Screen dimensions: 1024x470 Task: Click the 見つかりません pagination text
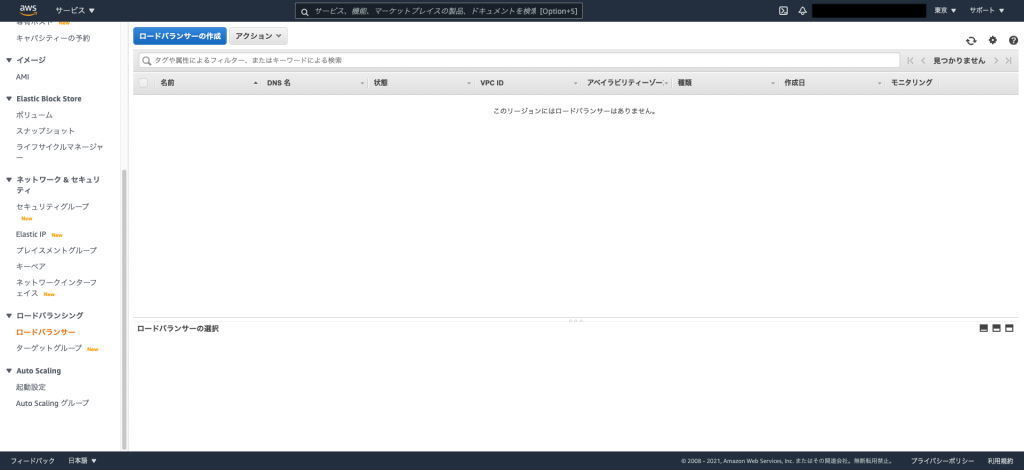[x=959, y=60]
